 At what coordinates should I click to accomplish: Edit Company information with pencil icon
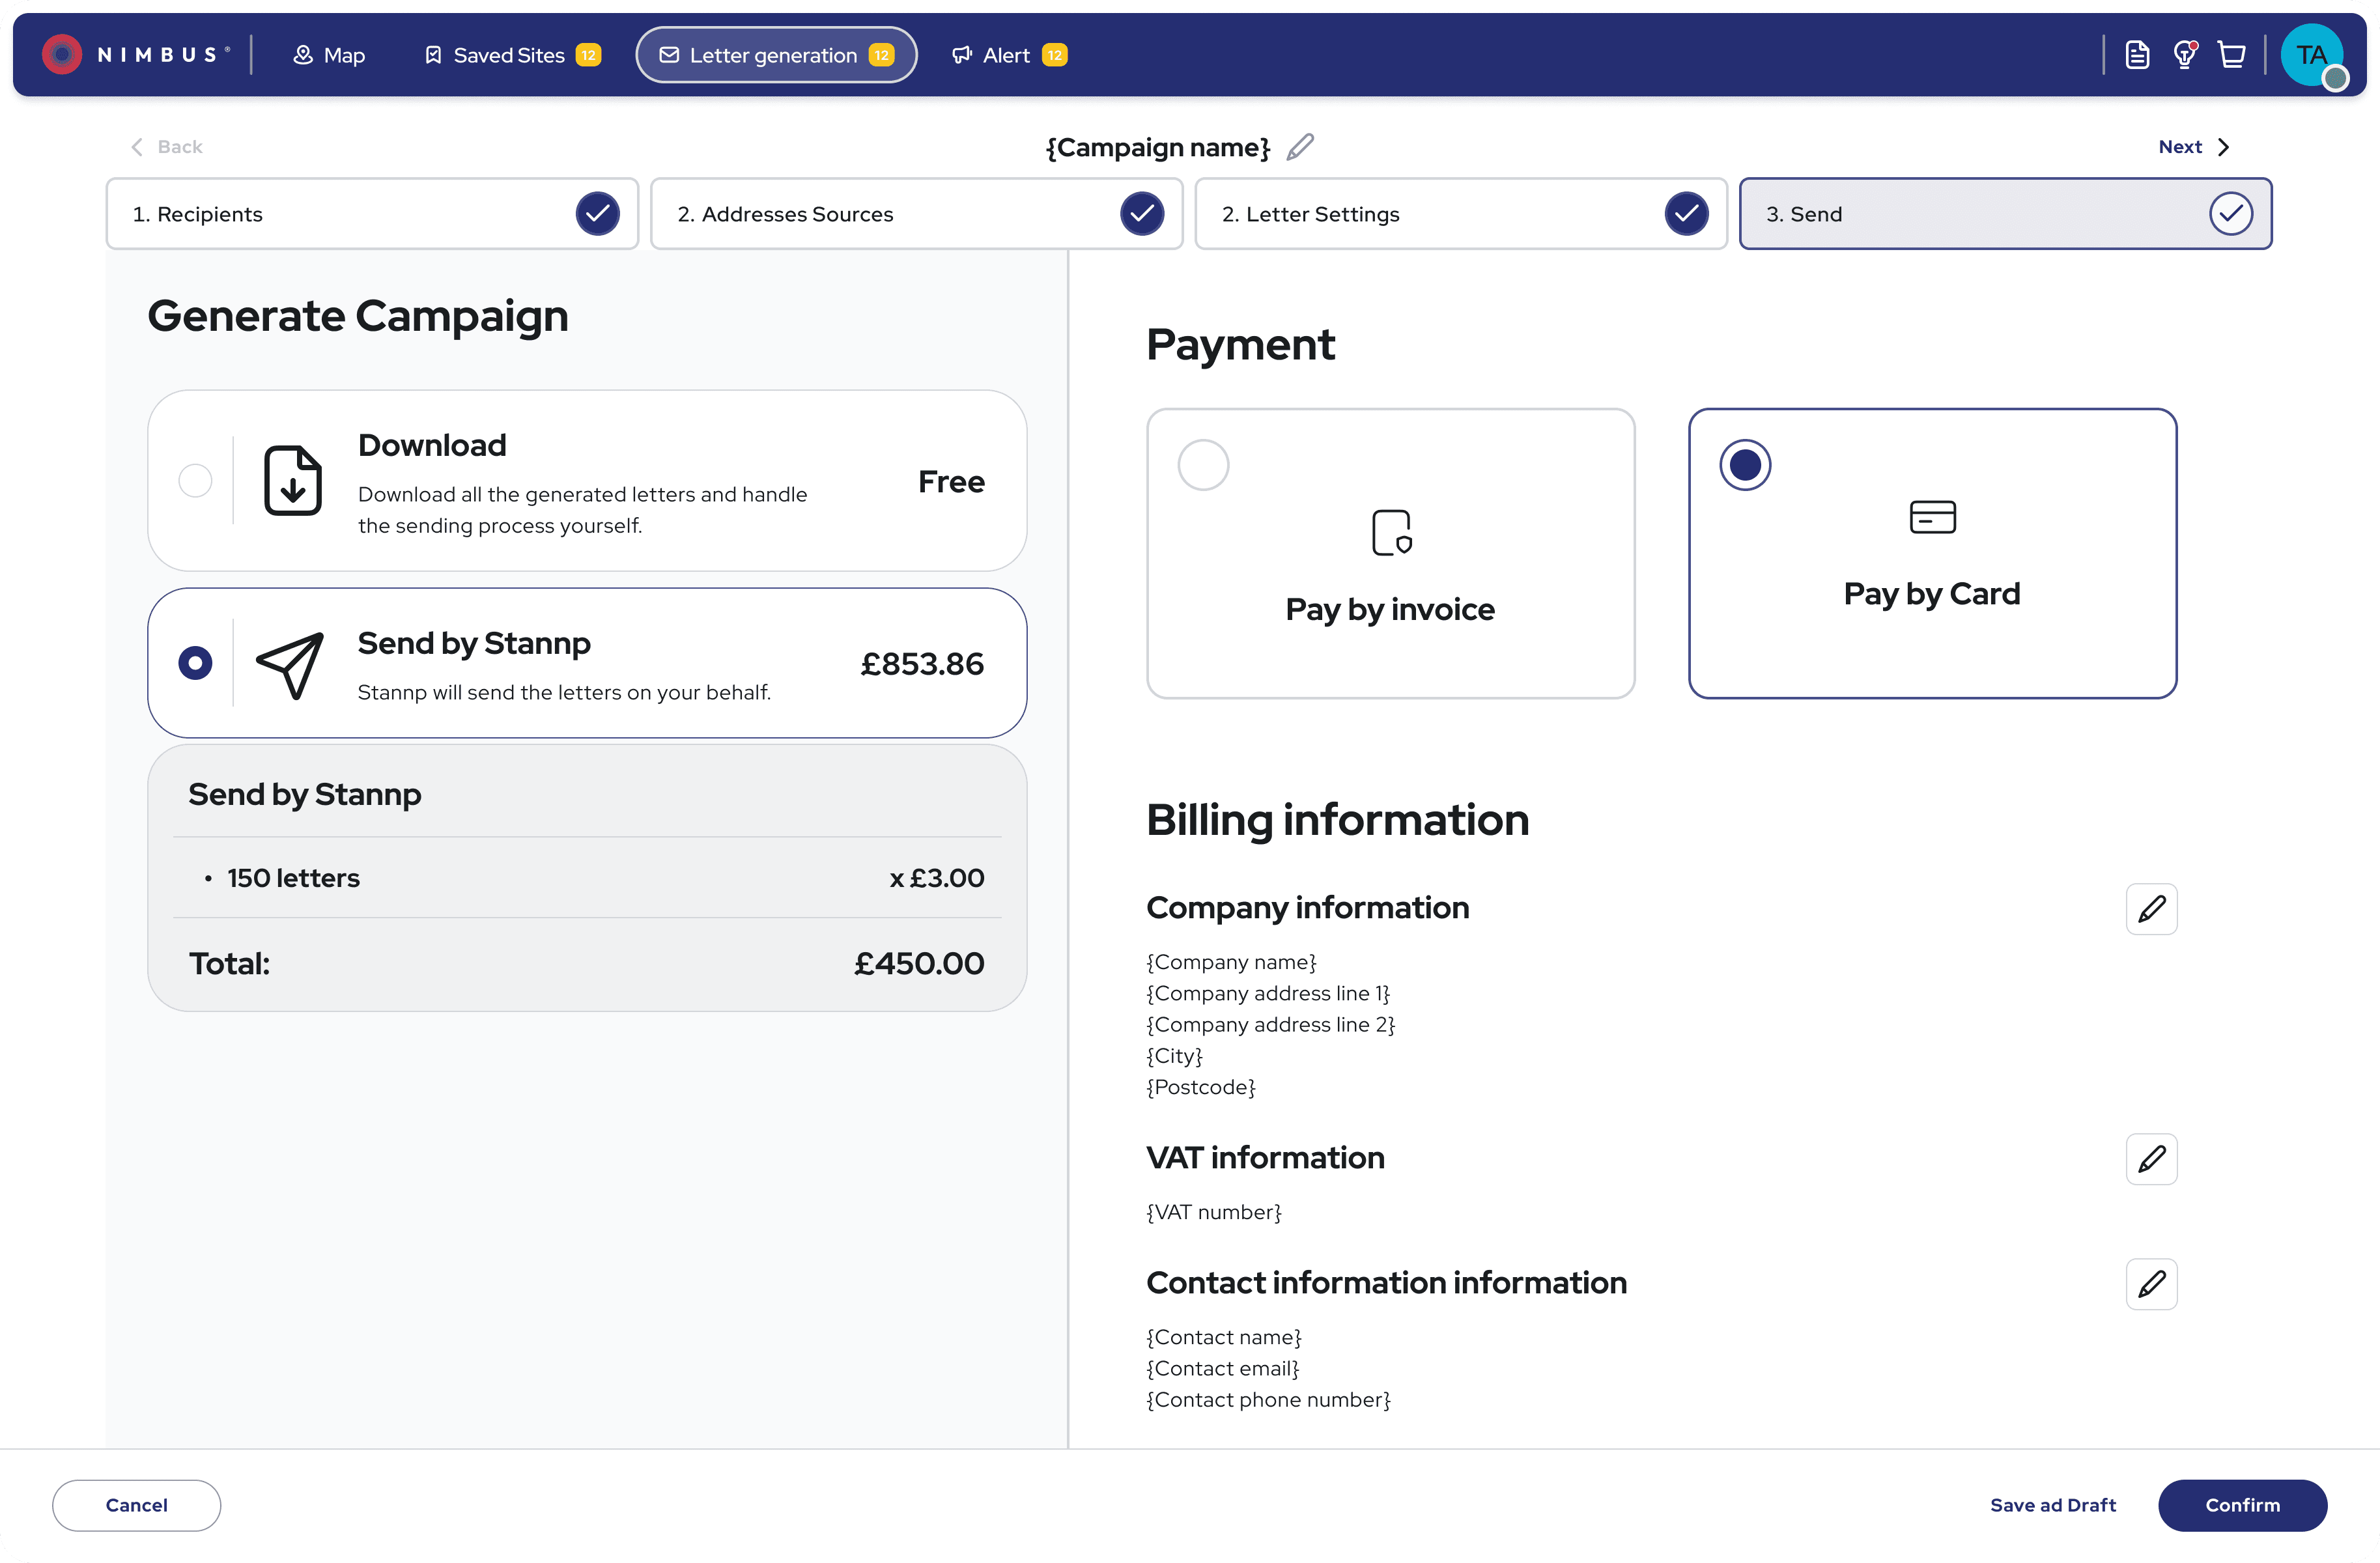(x=2151, y=909)
